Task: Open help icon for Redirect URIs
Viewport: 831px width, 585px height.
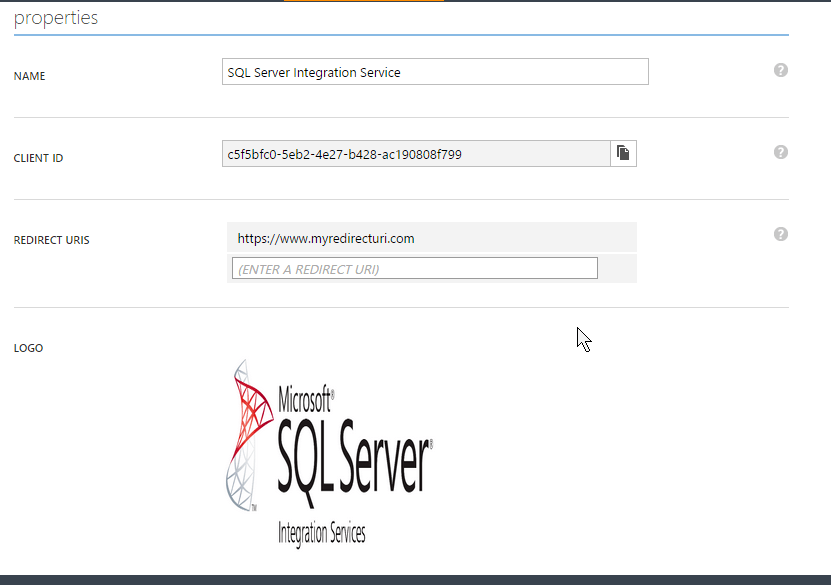Action: (x=781, y=234)
